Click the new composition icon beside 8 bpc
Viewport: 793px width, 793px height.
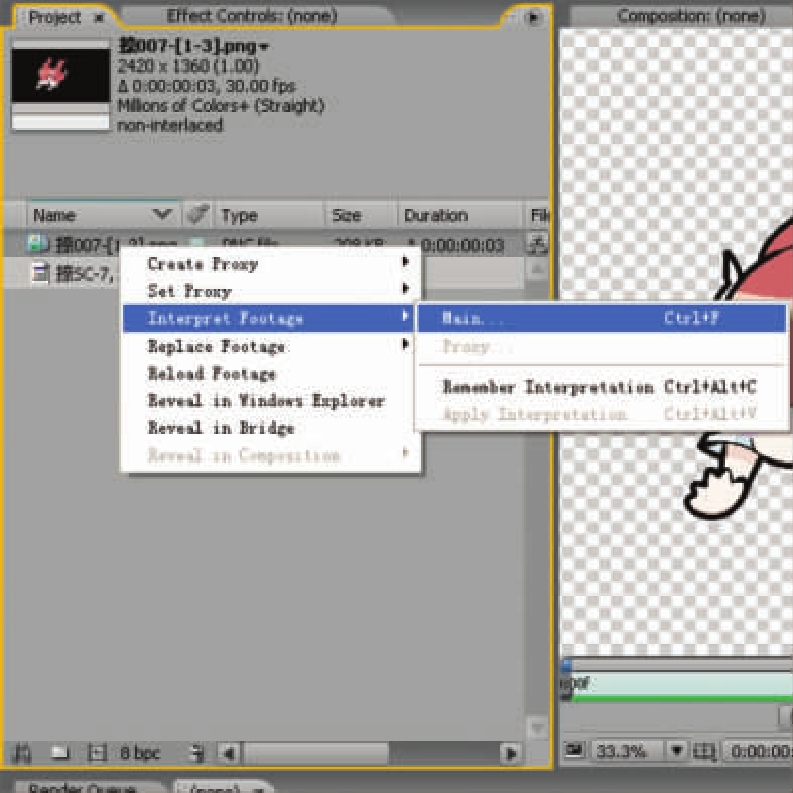pos(97,753)
